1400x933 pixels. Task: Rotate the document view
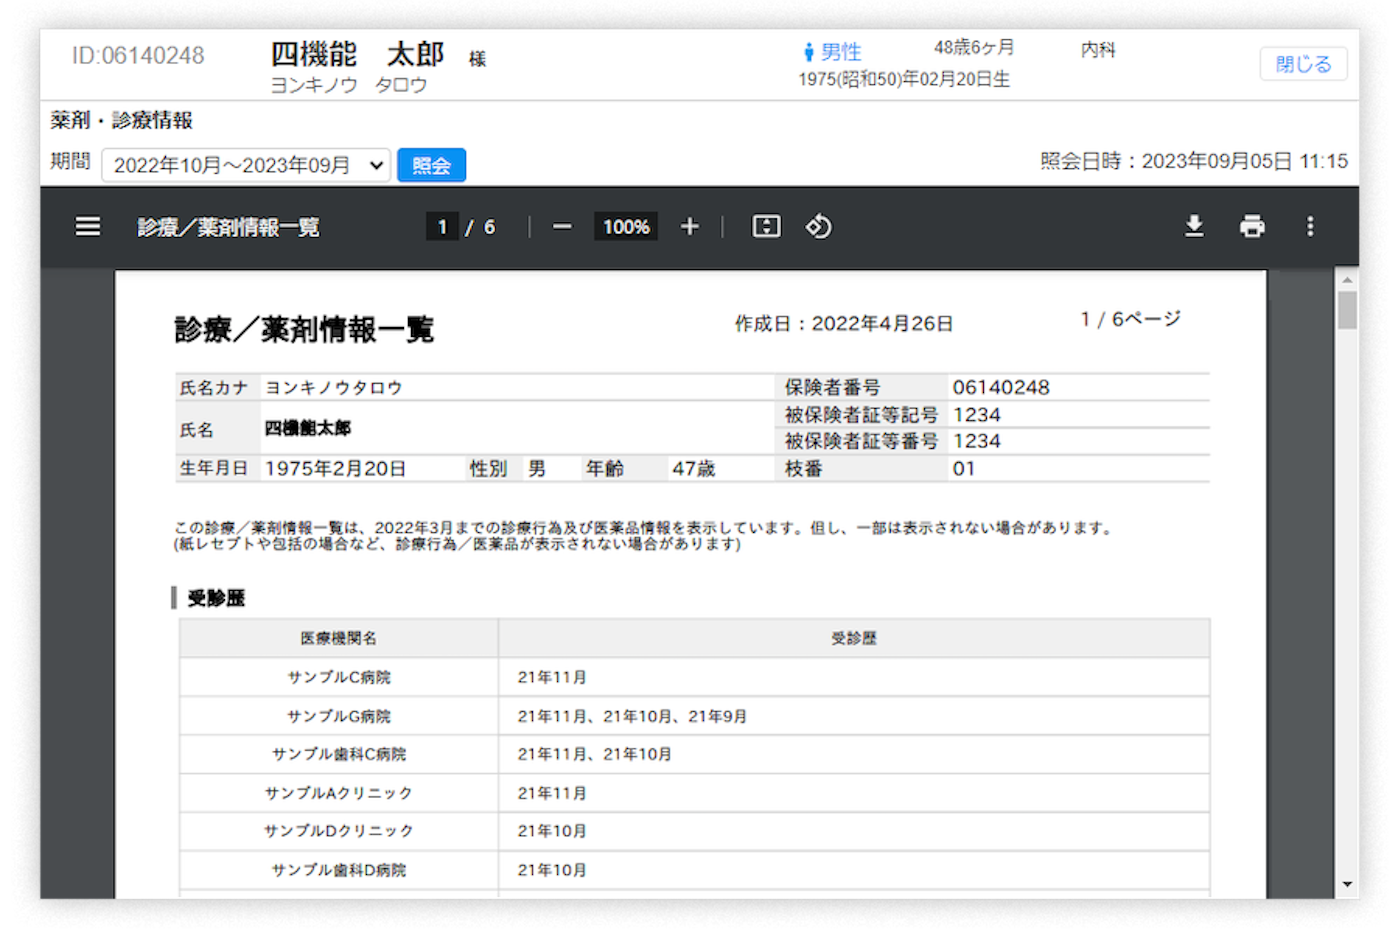coord(818,227)
